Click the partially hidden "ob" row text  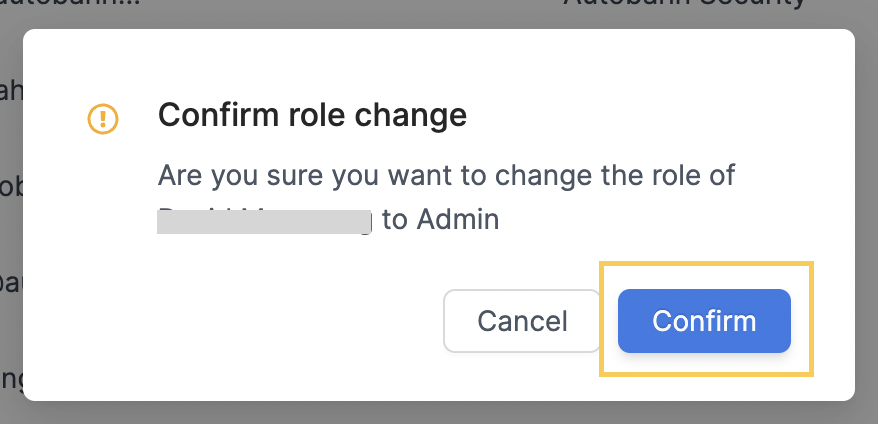coord(11,188)
